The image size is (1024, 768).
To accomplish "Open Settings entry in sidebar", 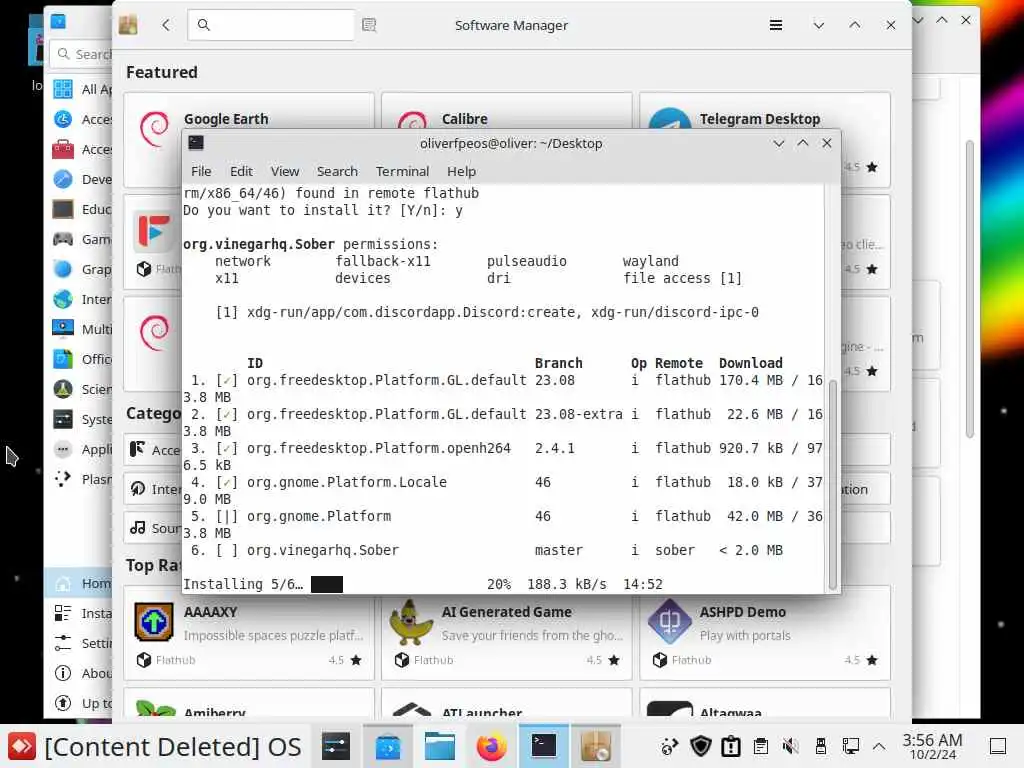I will [x=78, y=643].
